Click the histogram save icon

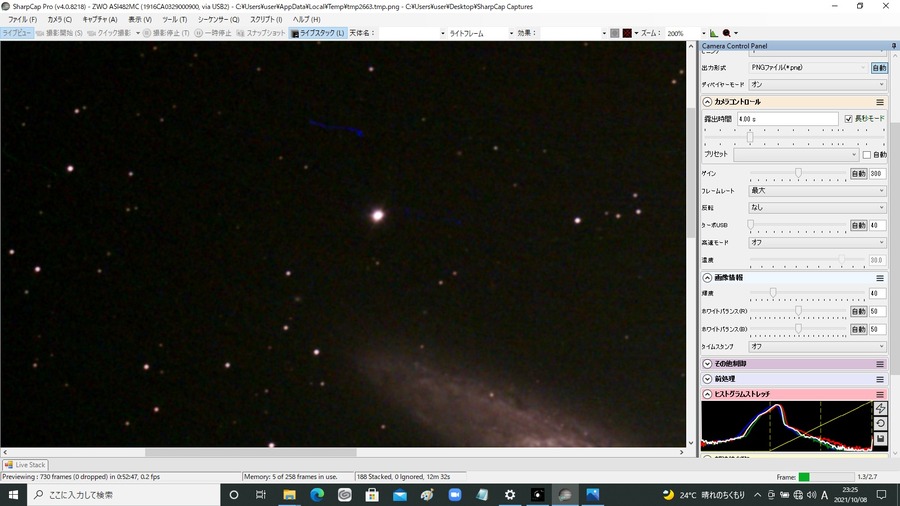coord(880,439)
